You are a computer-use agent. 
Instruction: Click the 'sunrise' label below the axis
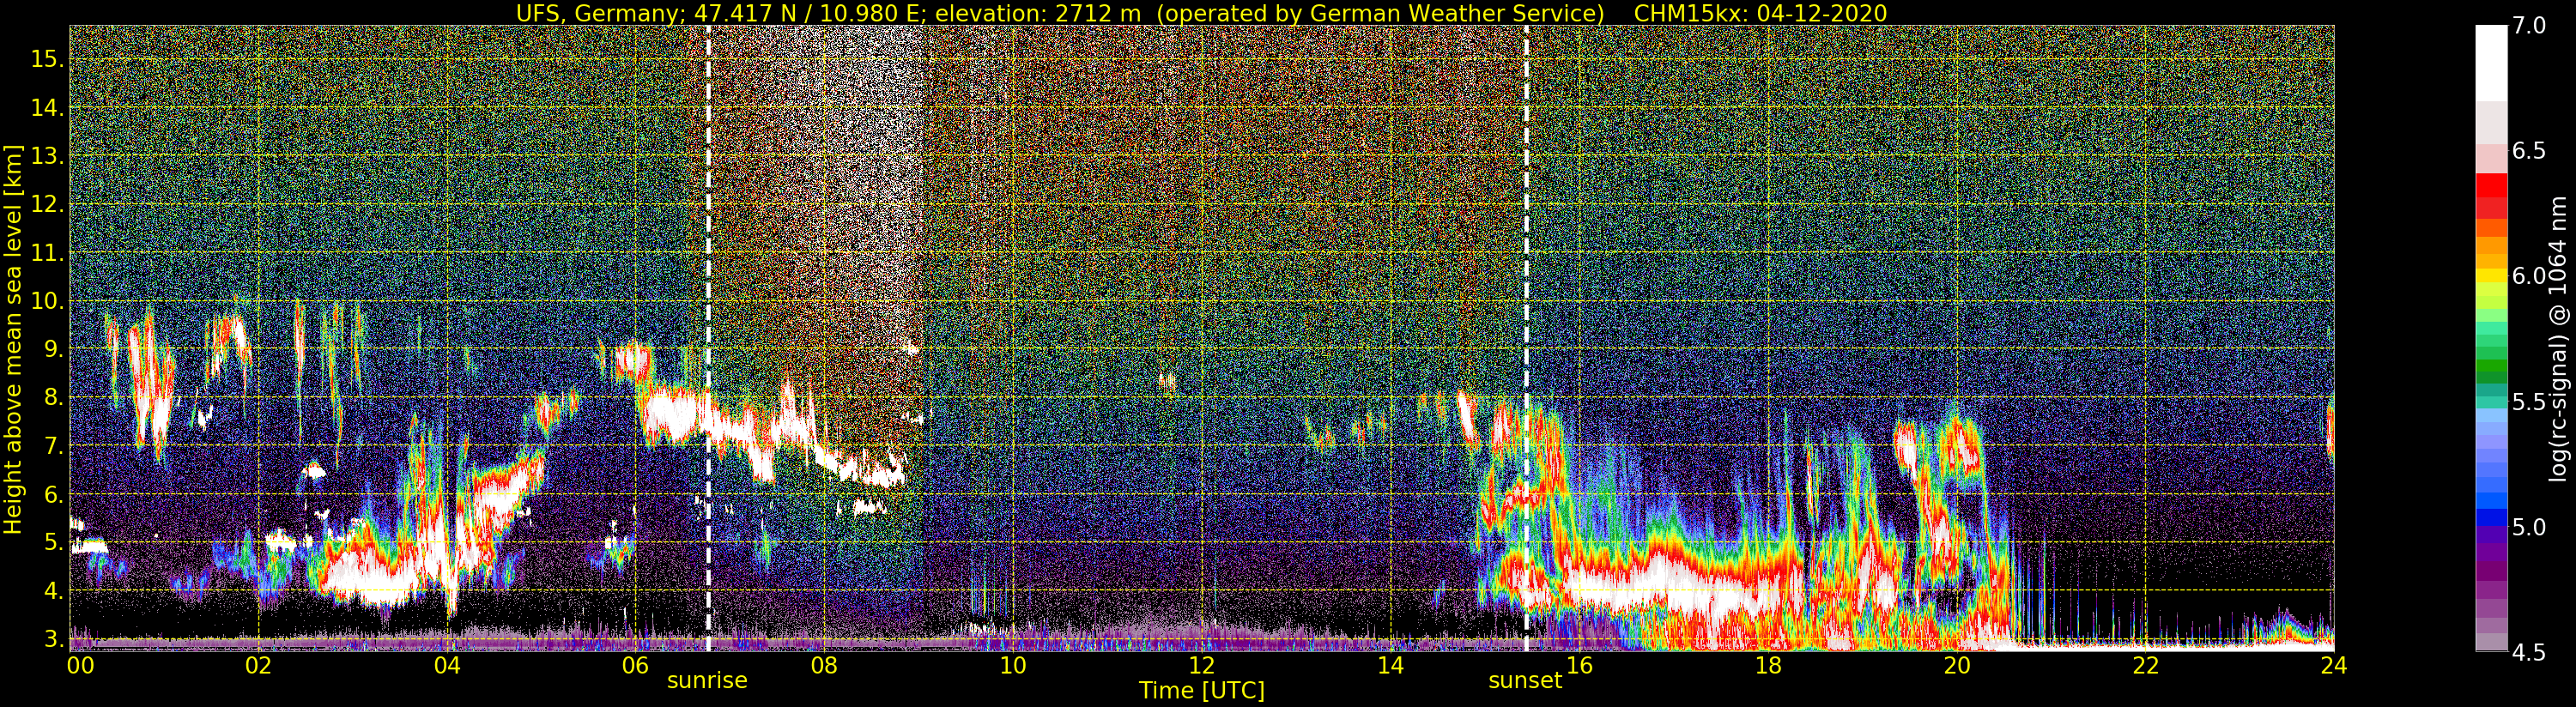point(707,681)
